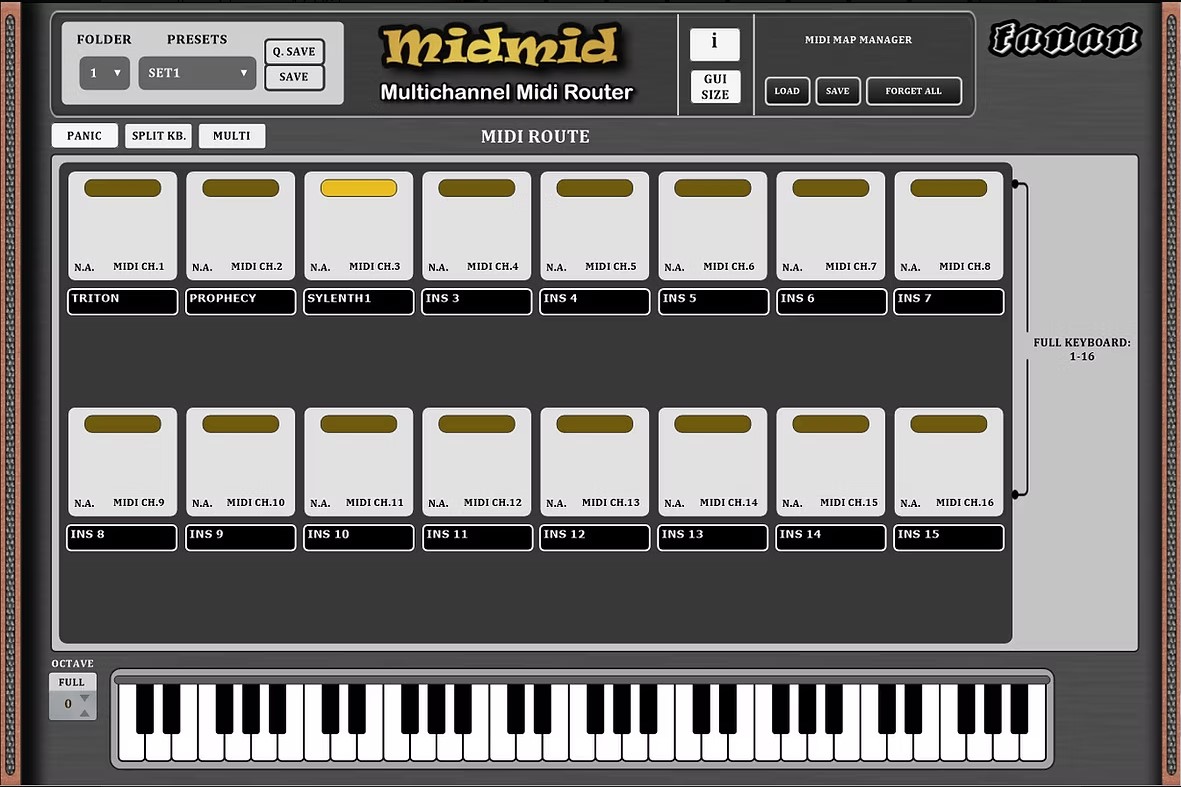Click the MIDI CH.14 activity indicator
The height and width of the screenshot is (787, 1181).
[712, 423]
